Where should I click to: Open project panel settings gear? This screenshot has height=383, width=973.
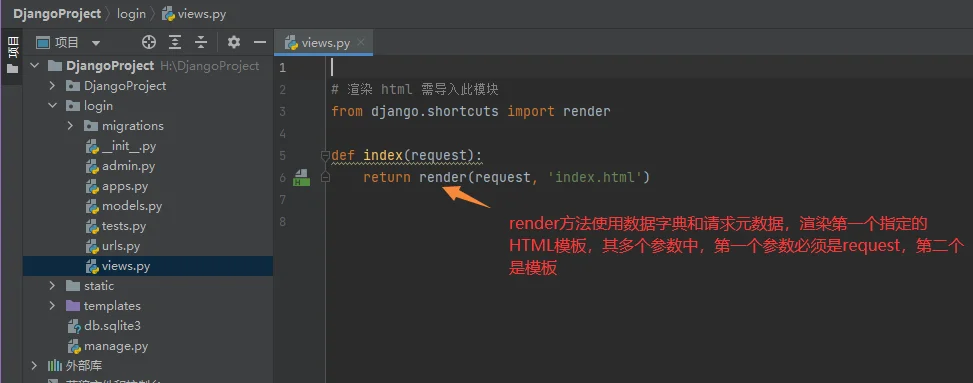coord(233,42)
